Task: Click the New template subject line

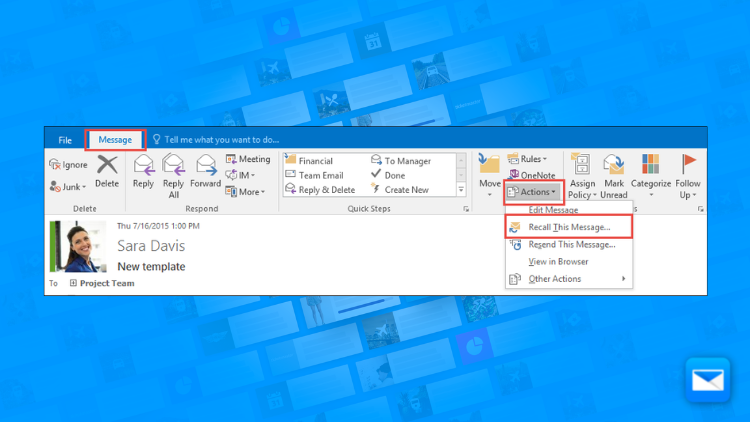Action: tap(151, 267)
